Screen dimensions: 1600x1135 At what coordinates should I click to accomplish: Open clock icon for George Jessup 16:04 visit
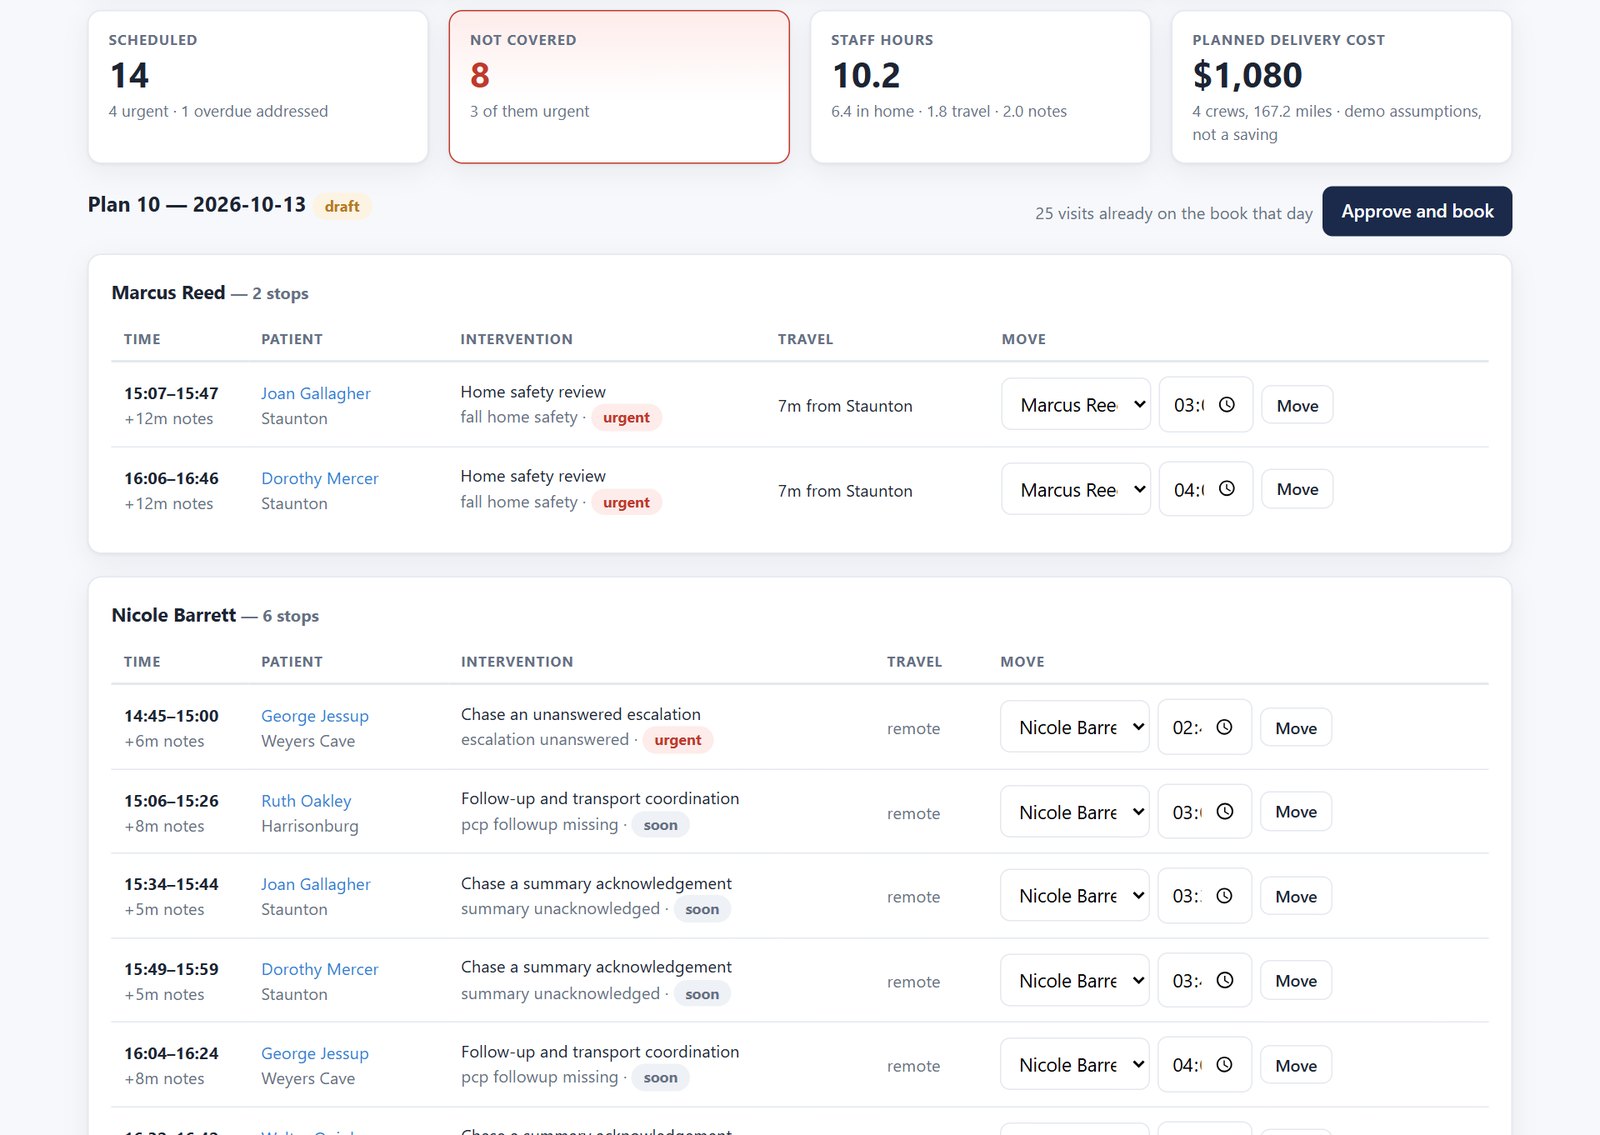point(1224,1065)
